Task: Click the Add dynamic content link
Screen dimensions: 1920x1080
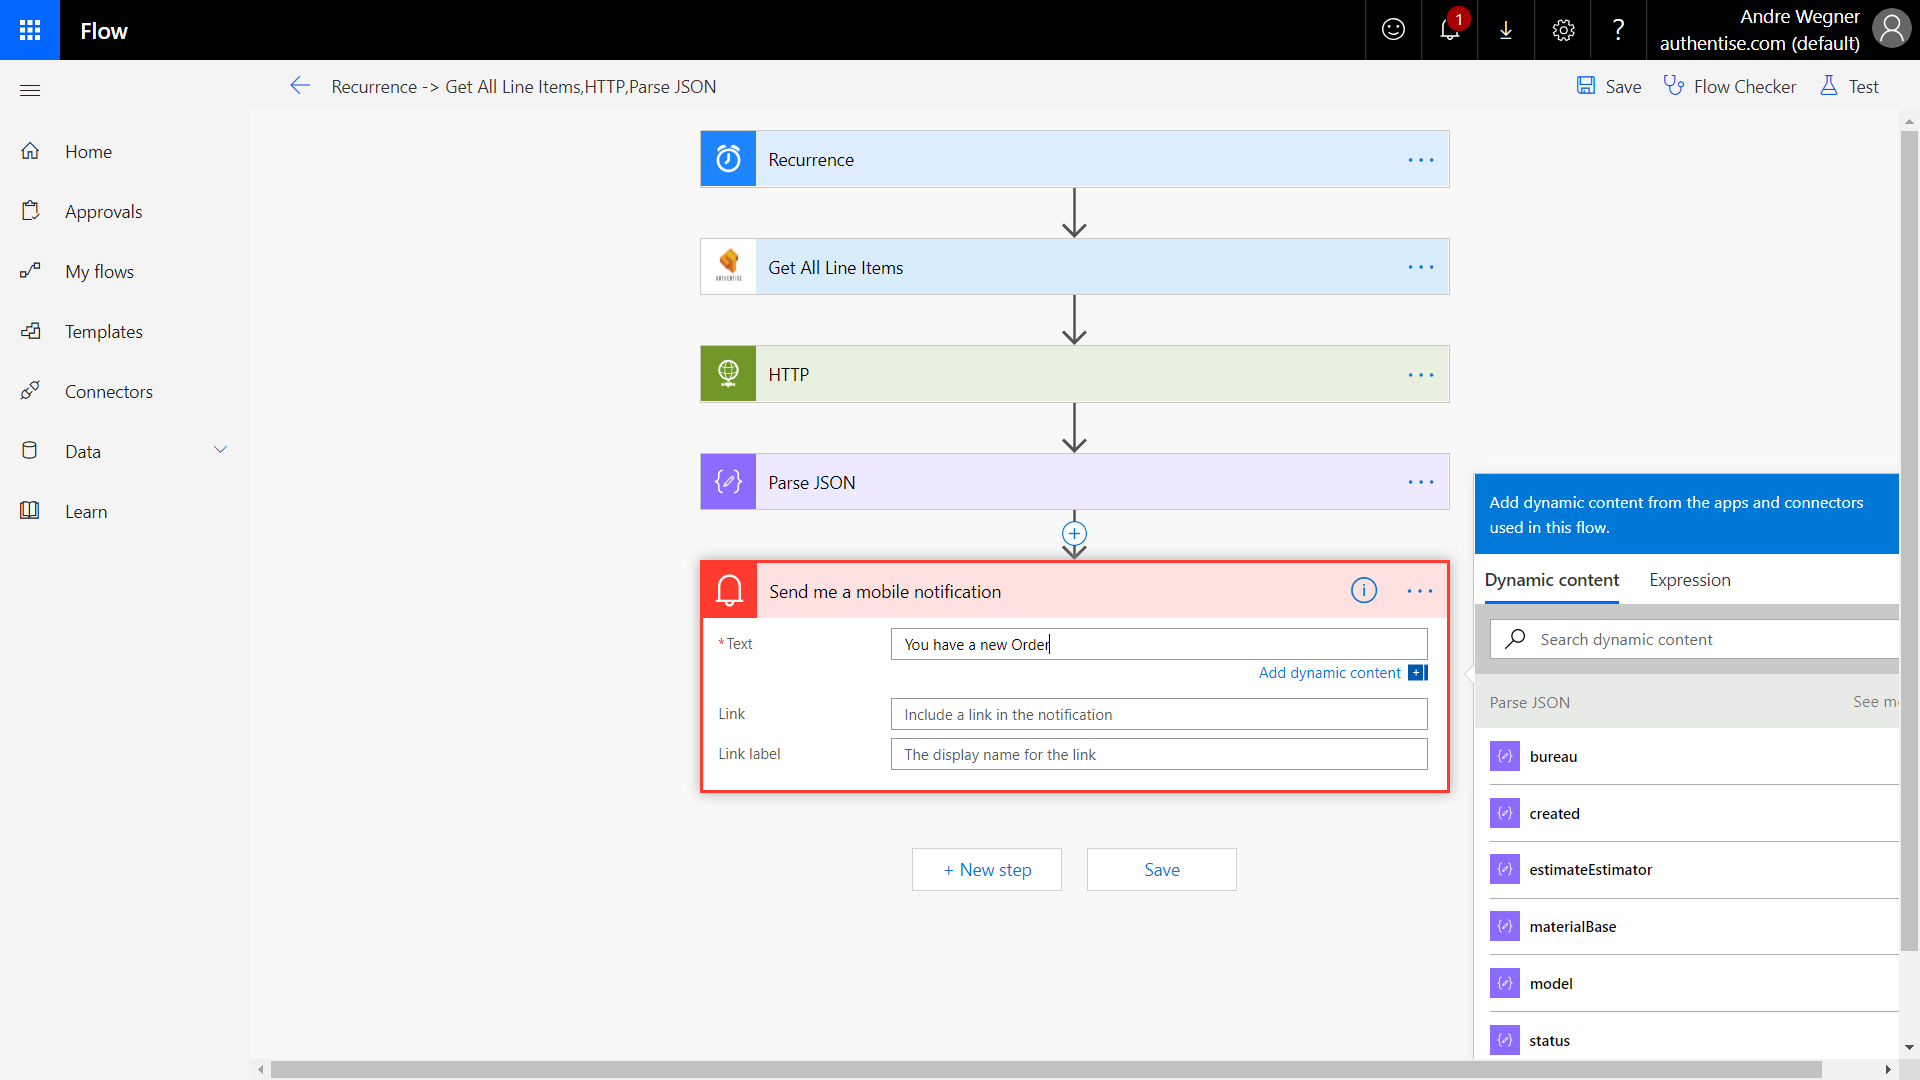Action: tap(1329, 673)
